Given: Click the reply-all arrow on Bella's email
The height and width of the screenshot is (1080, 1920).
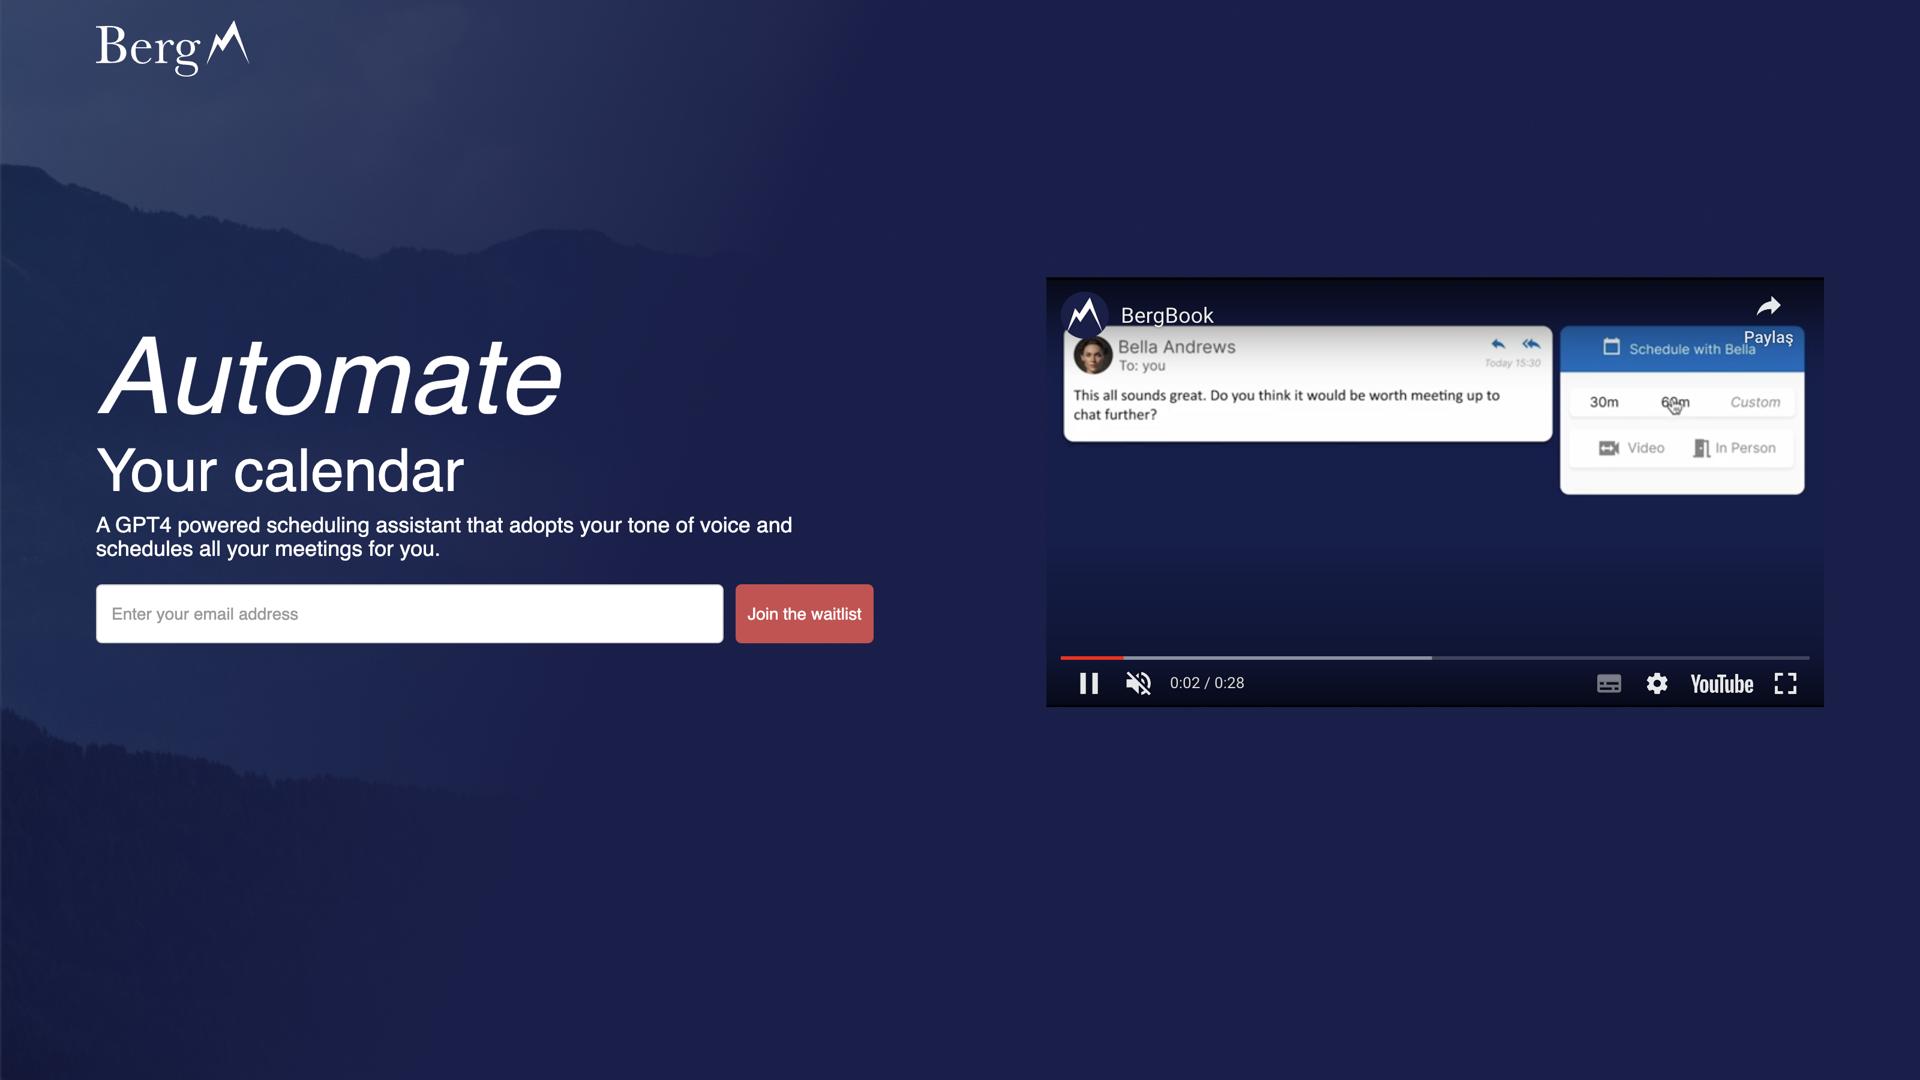Looking at the screenshot, I should pos(1531,344).
